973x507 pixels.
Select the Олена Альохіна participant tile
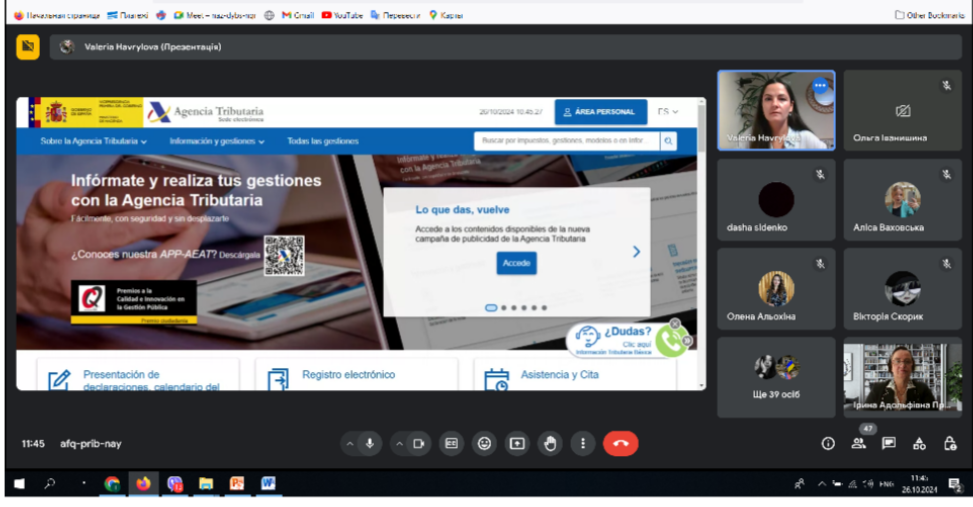click(x=776, y=289)
